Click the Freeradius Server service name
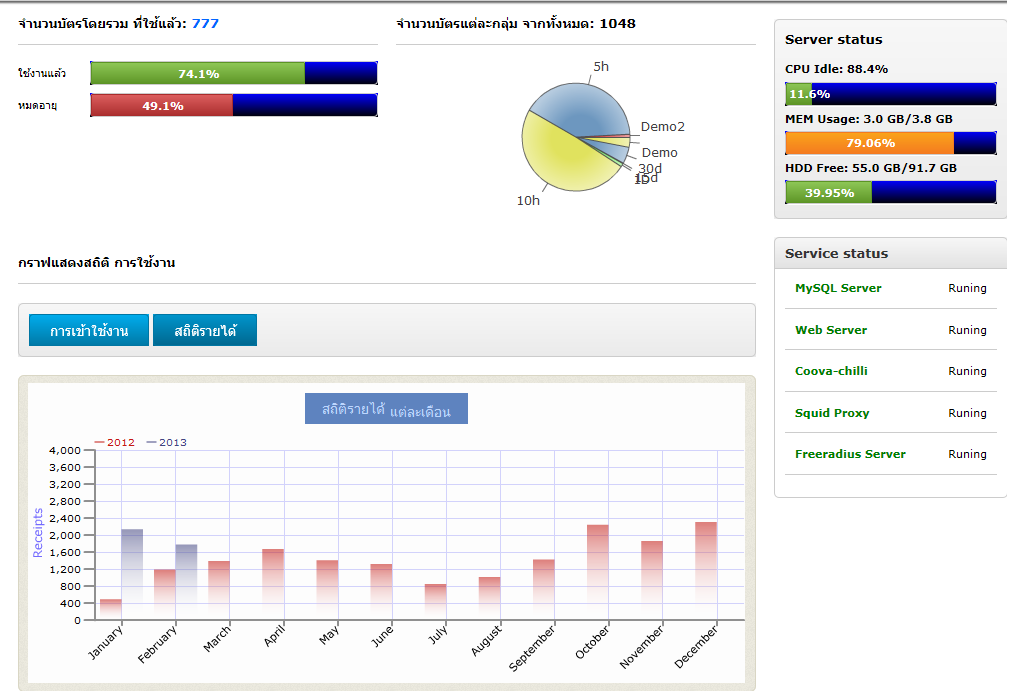The image size is (1026, 691). [850, 454]
